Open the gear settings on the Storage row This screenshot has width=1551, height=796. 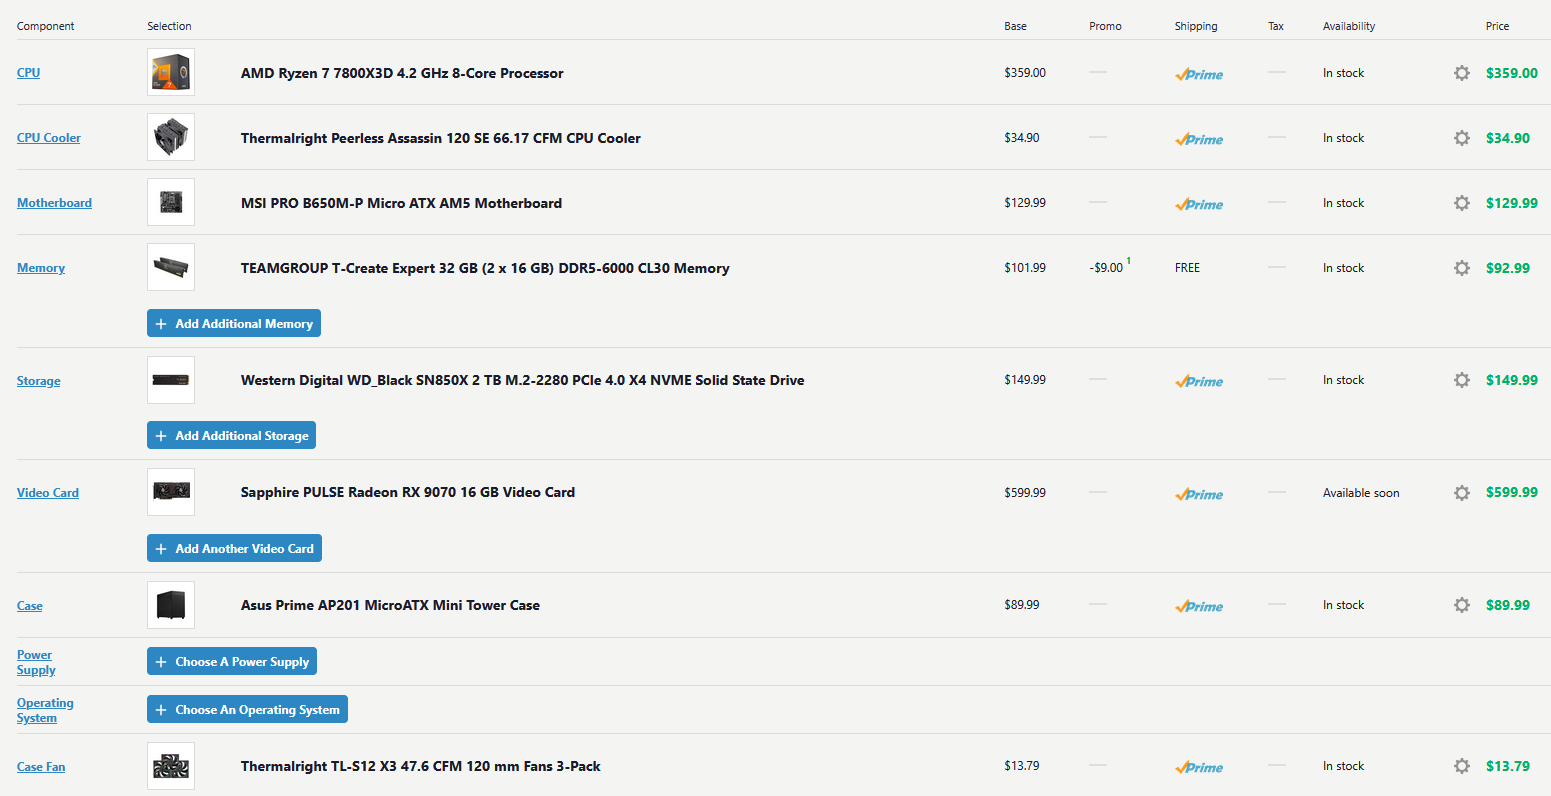[x=1462, y=380]
